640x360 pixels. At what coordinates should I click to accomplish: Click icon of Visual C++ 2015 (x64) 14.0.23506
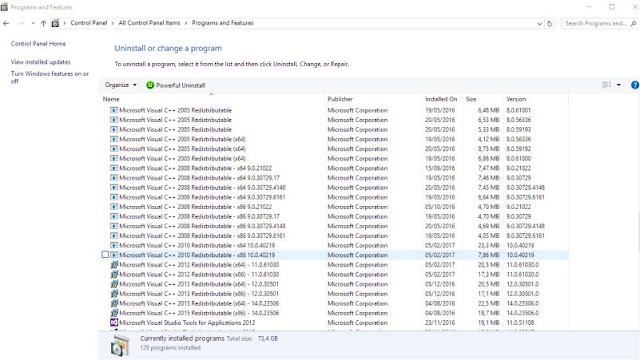click(x=114, y=303)
